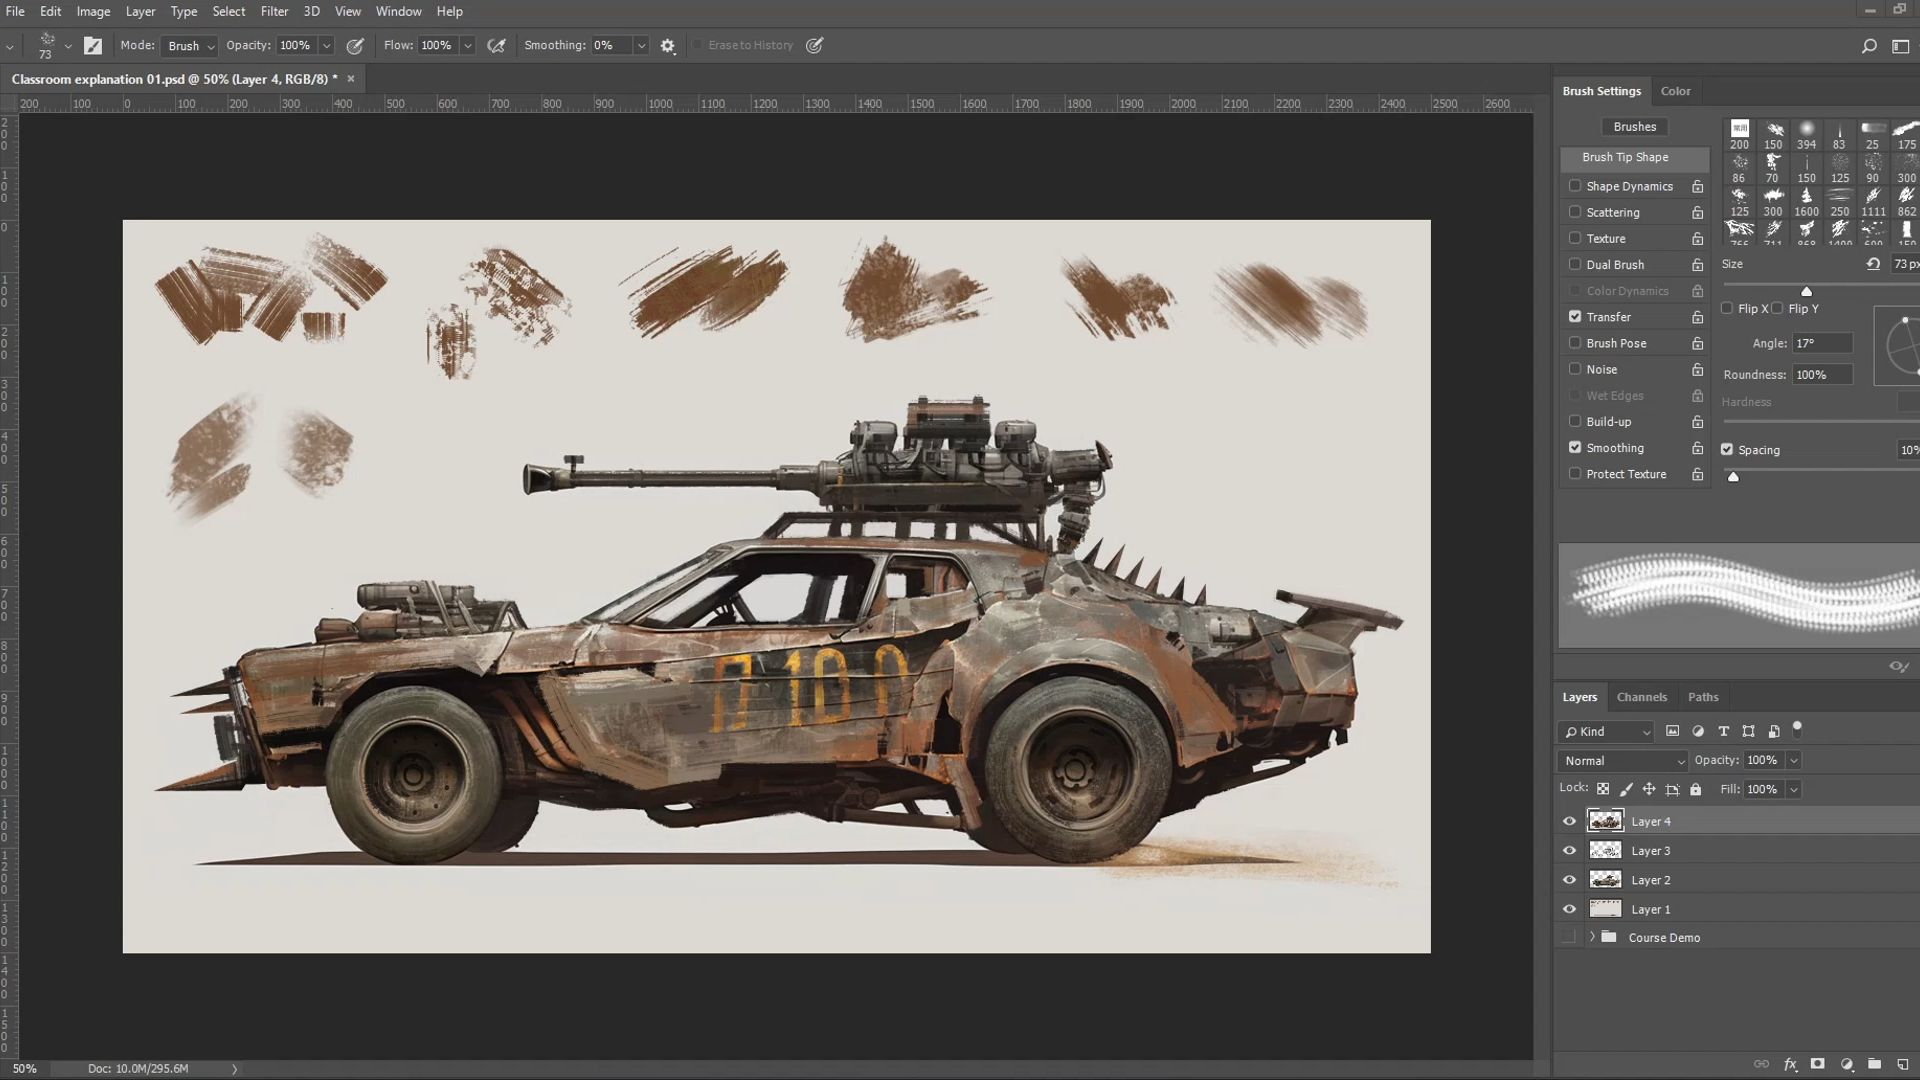
Task: Click the lock transparent pixels icon
Action: point(1603,789)
